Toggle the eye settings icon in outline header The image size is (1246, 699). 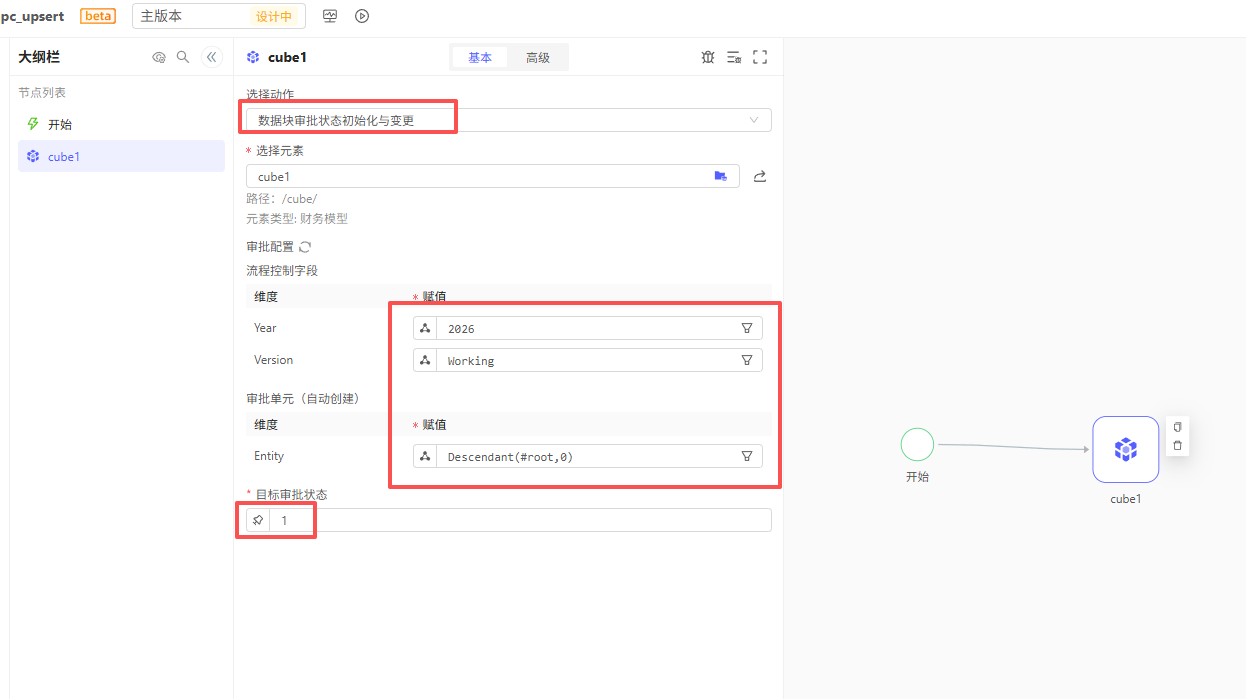(158, 57)
